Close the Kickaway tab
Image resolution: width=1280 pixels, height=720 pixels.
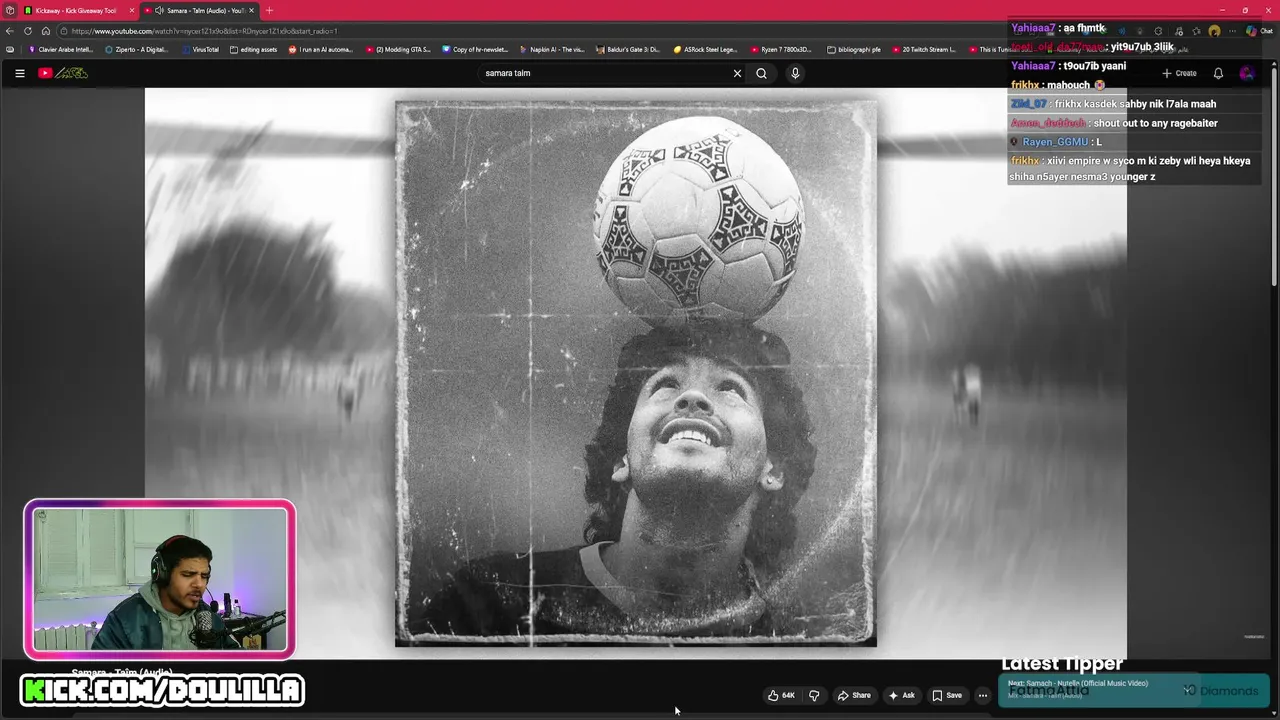(131, 10)
